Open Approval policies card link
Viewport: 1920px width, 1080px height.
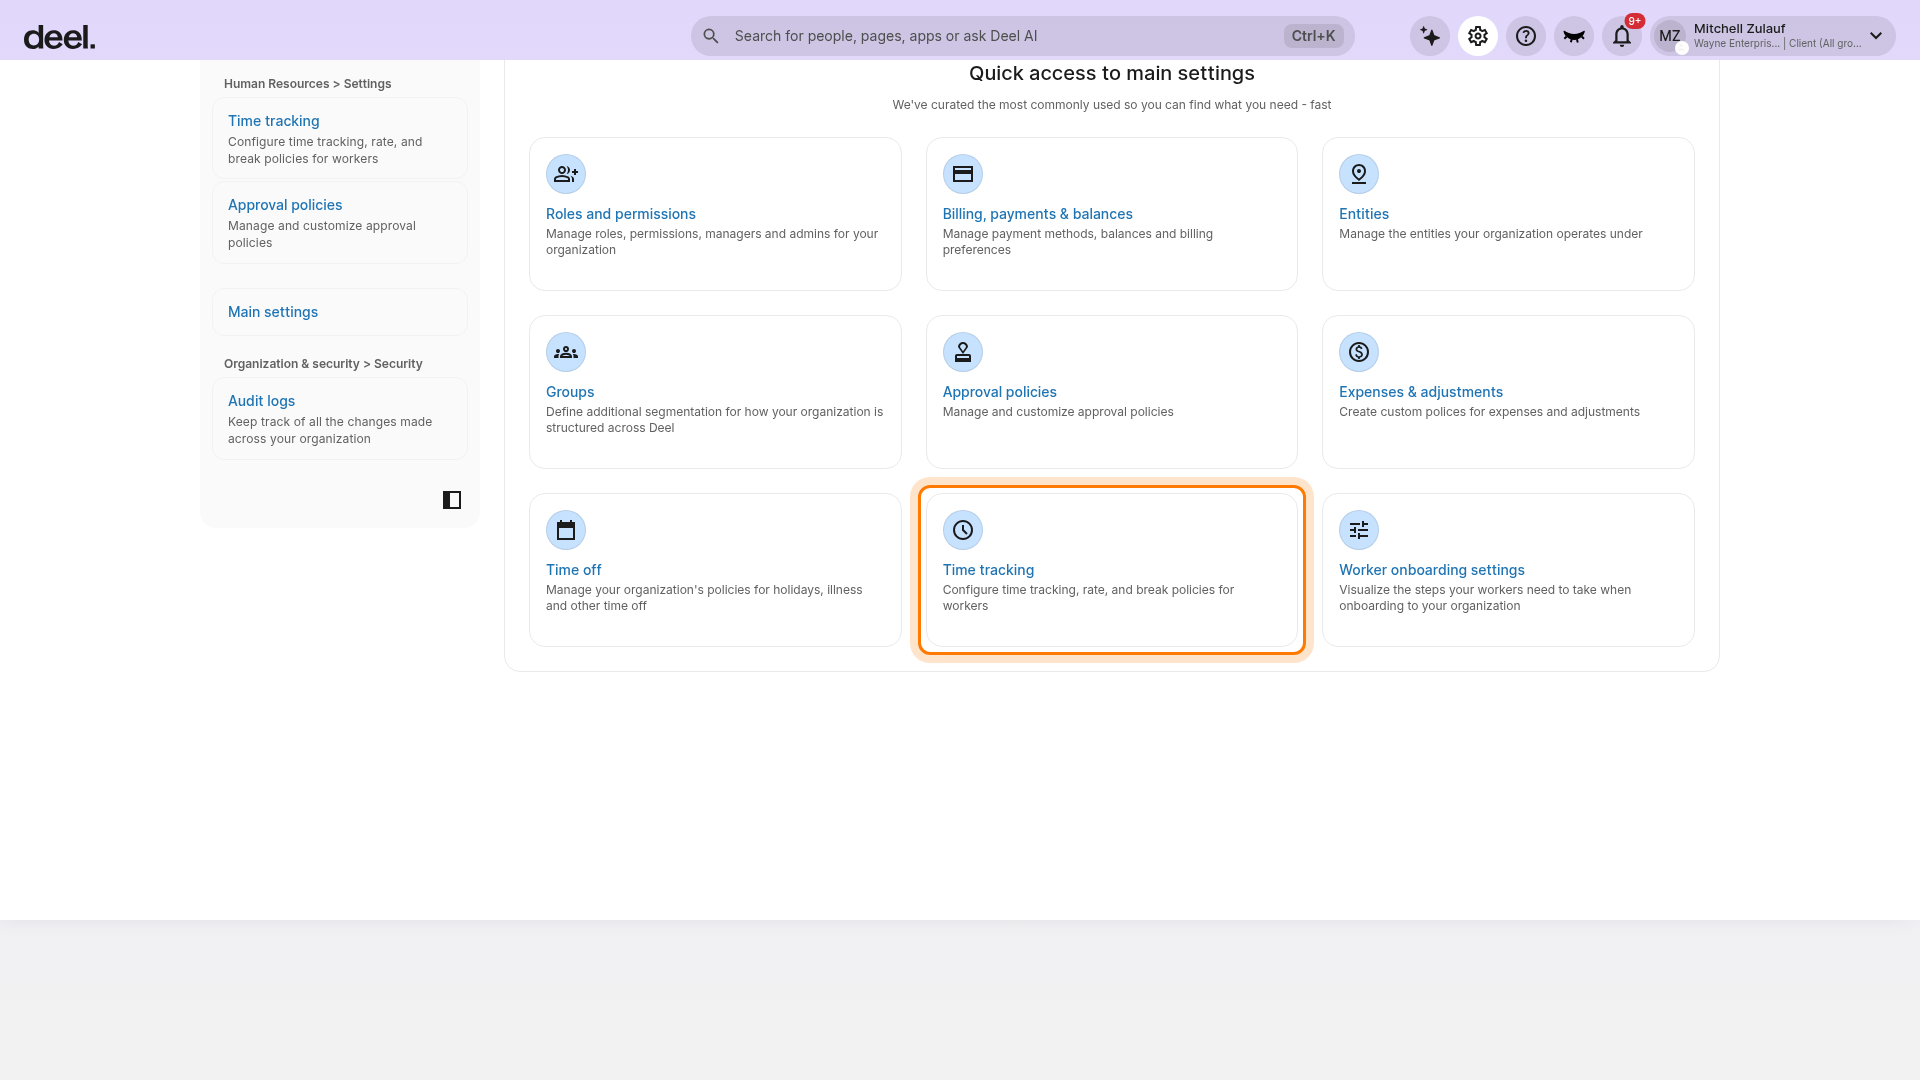[999, 392]
